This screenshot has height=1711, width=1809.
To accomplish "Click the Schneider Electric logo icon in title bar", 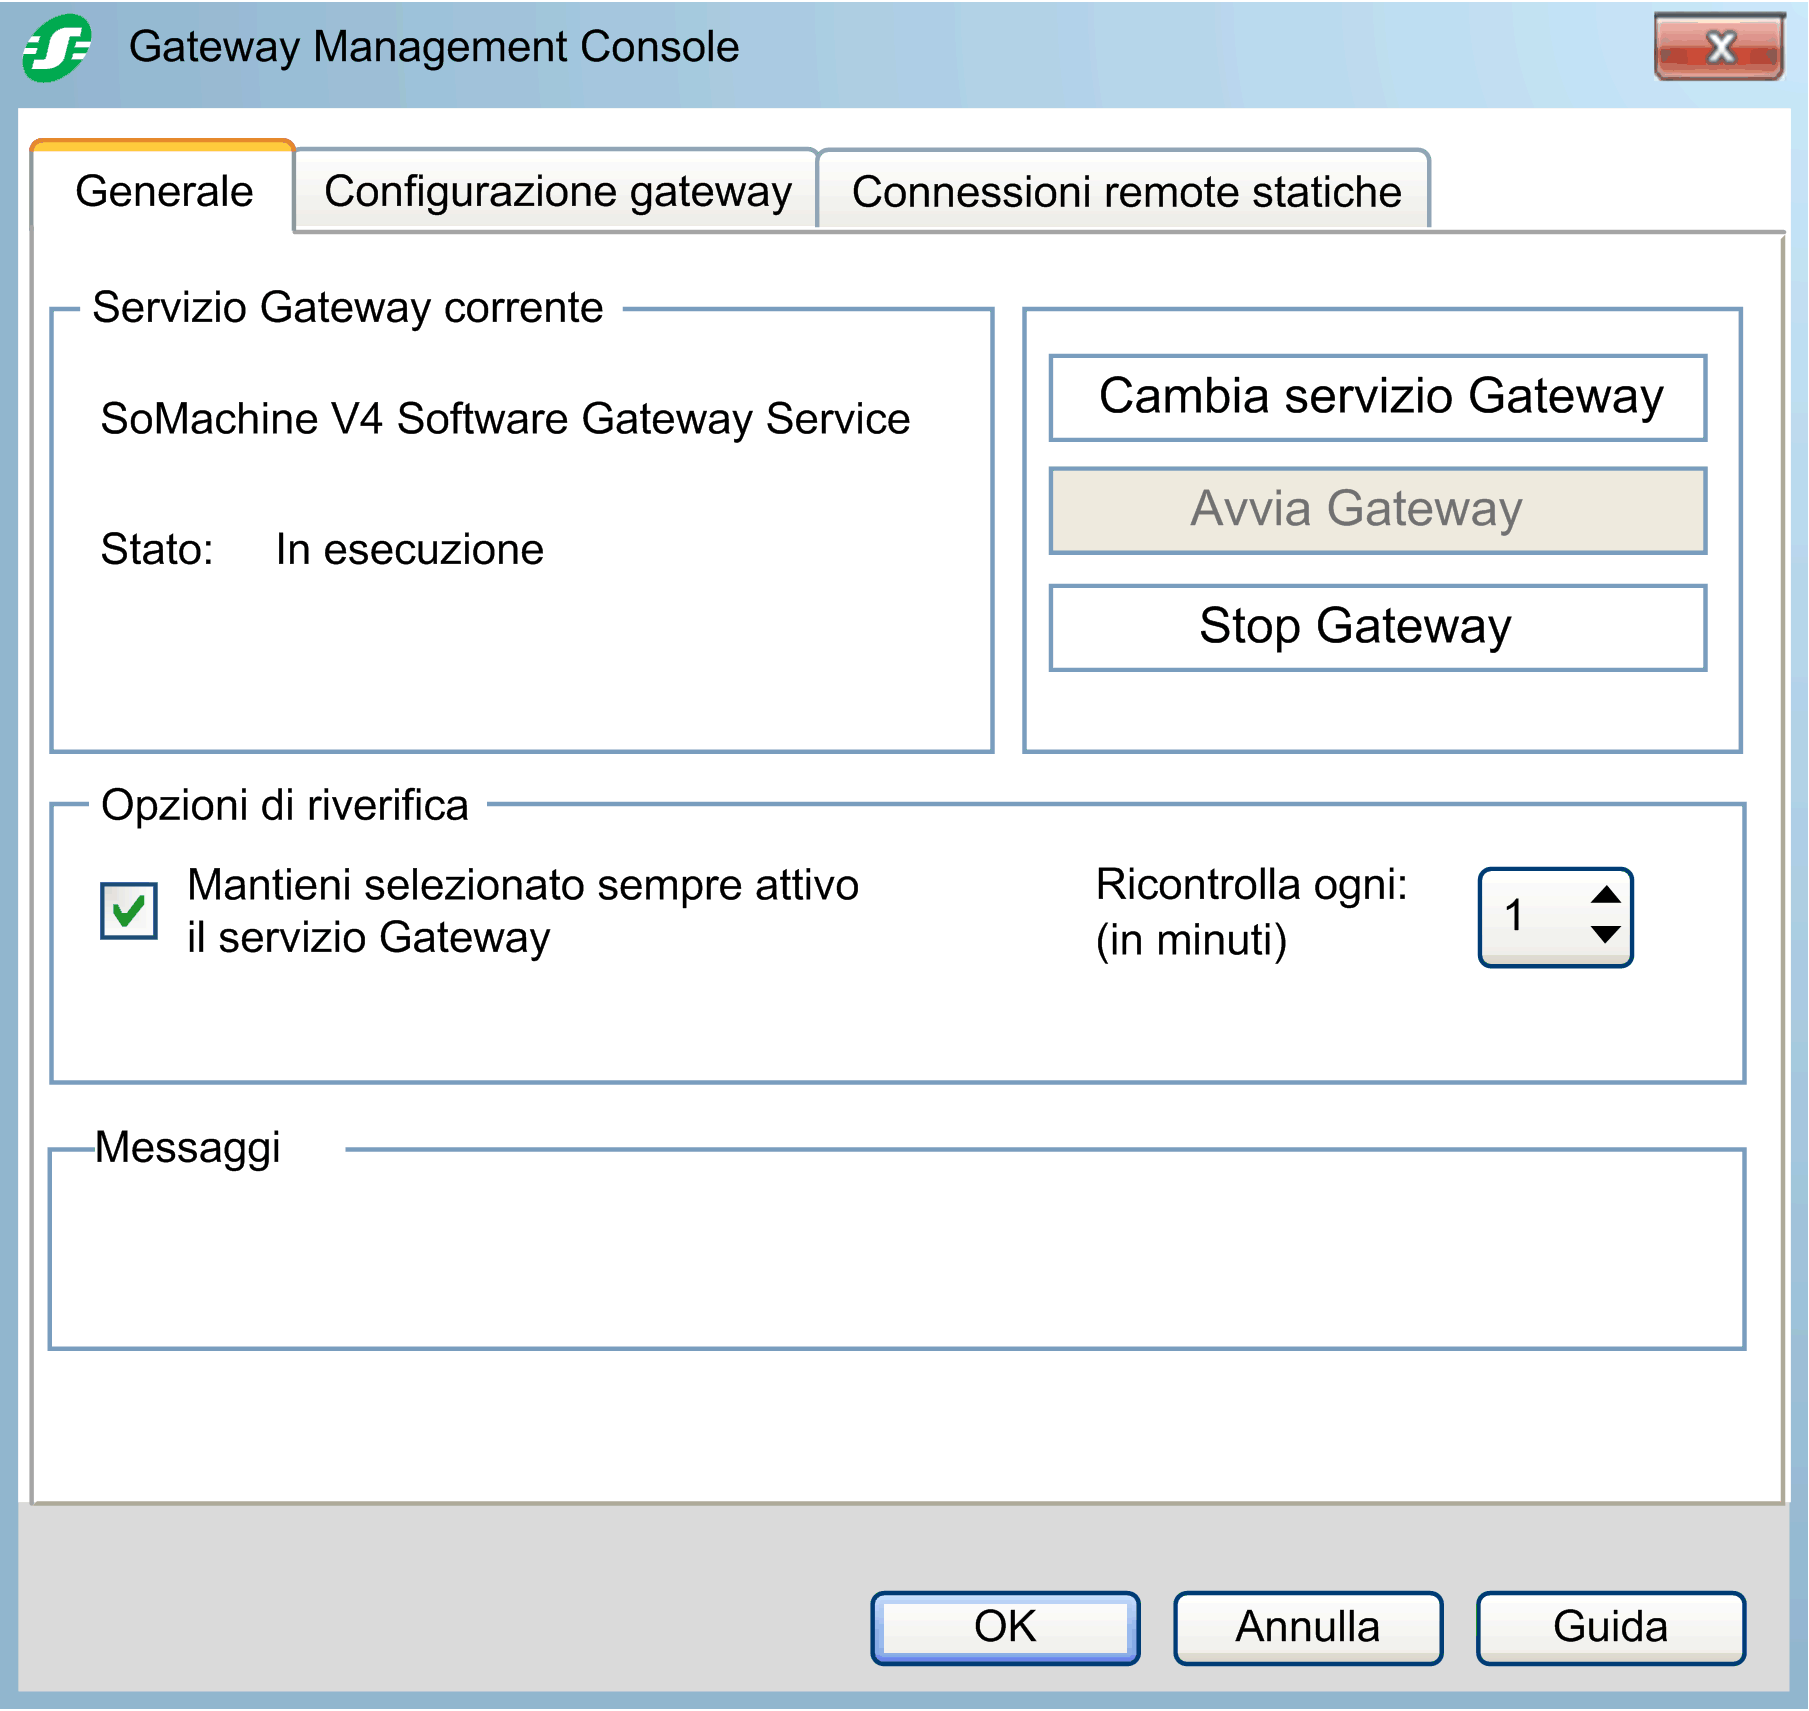I will point(57,47).
